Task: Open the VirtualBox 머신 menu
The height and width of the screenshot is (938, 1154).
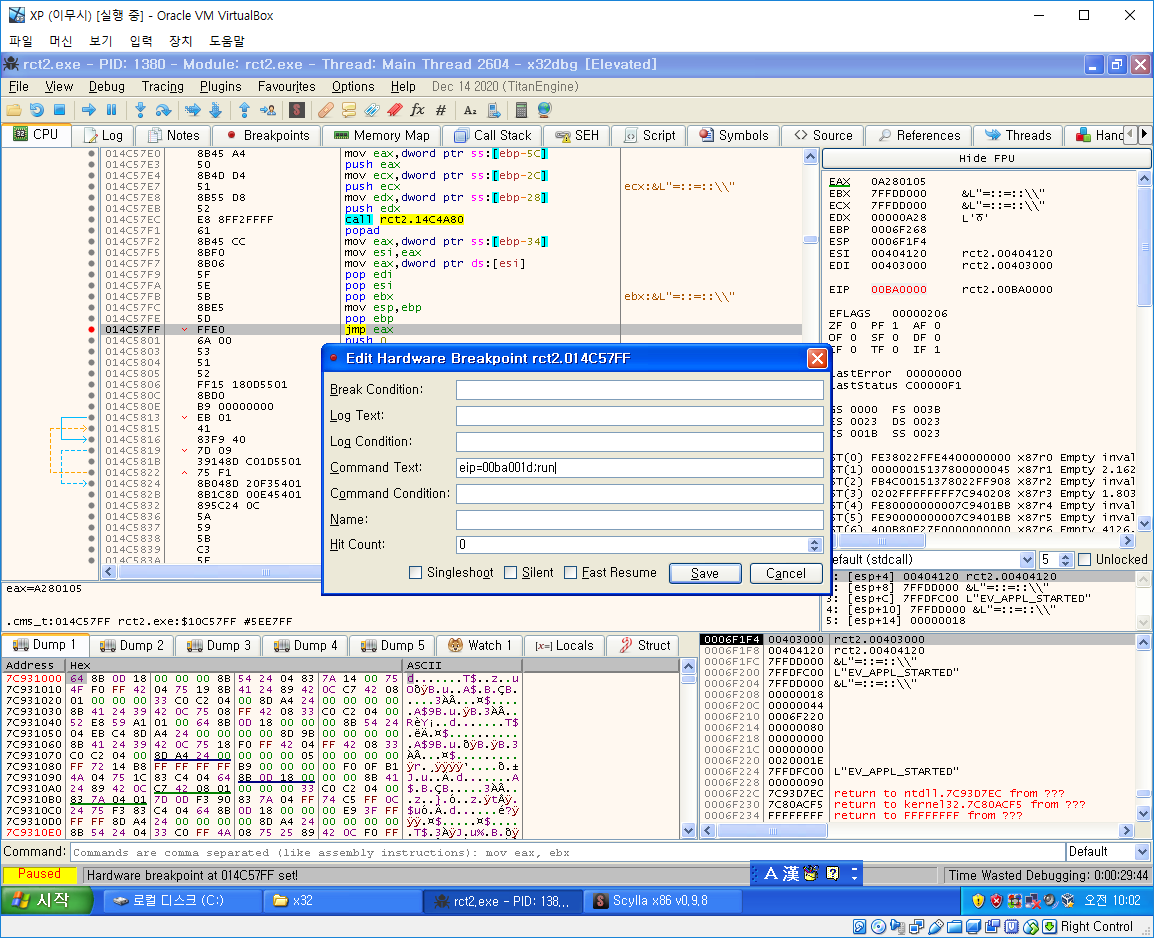Action: 61,41
